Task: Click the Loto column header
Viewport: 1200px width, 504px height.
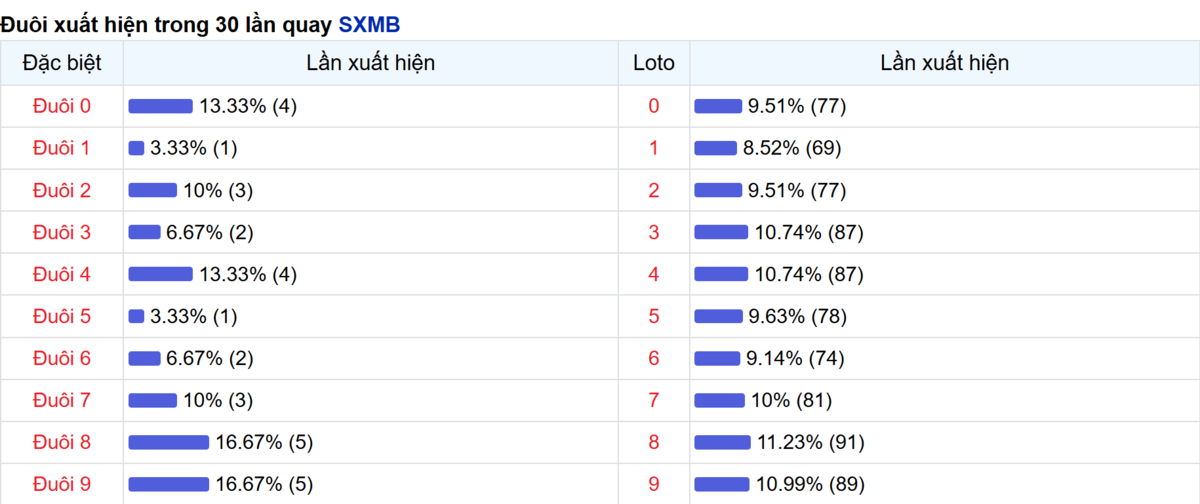Action: (654, 63)
